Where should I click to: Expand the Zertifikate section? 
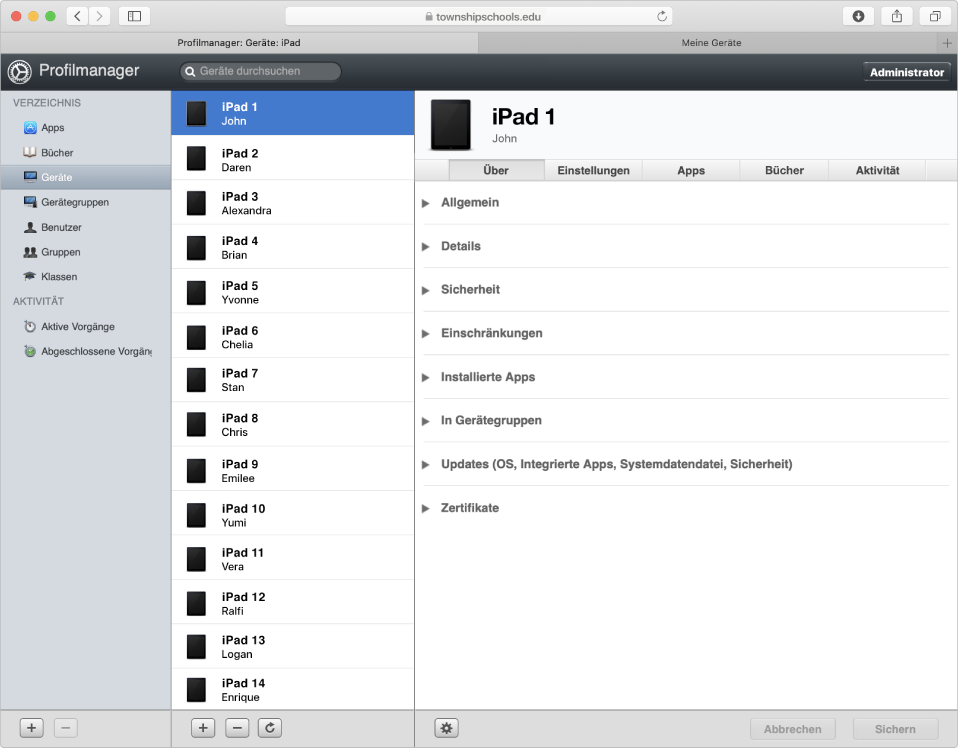(x=426, y=509)
